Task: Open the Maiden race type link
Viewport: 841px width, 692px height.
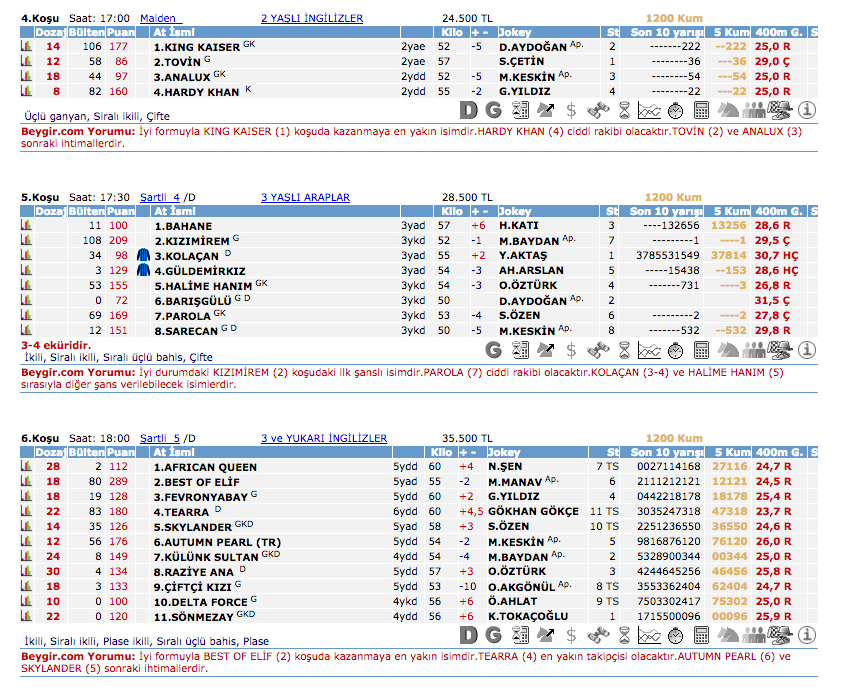Action: pyautogui.click(x=156, y=18)
